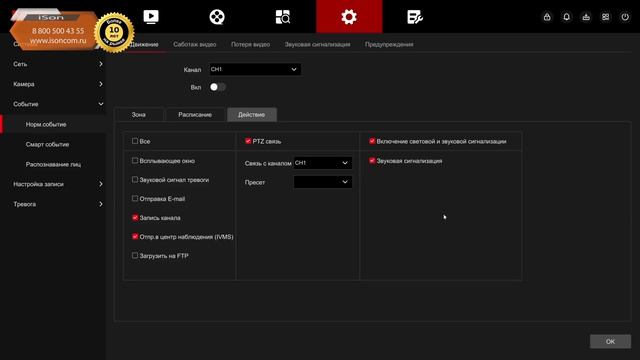This screenshot has height=360, width=640.
Task: Switch to the Предупреждения tab
Action: 389,44
